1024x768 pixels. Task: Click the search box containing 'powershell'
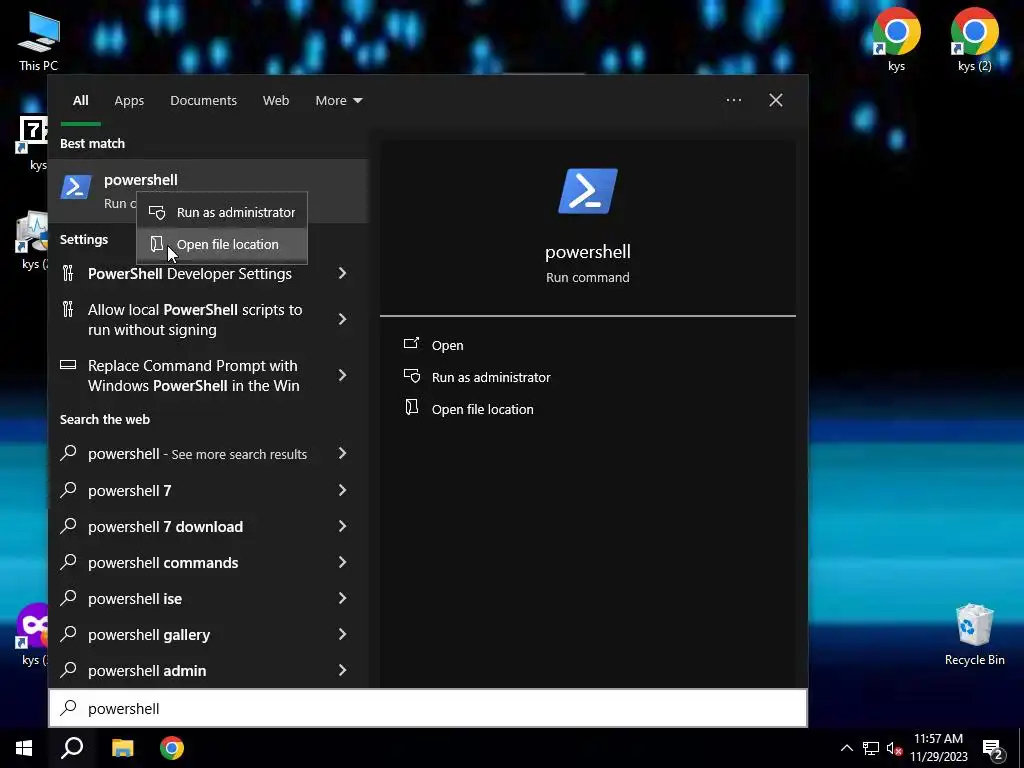(x=428, y=708)
